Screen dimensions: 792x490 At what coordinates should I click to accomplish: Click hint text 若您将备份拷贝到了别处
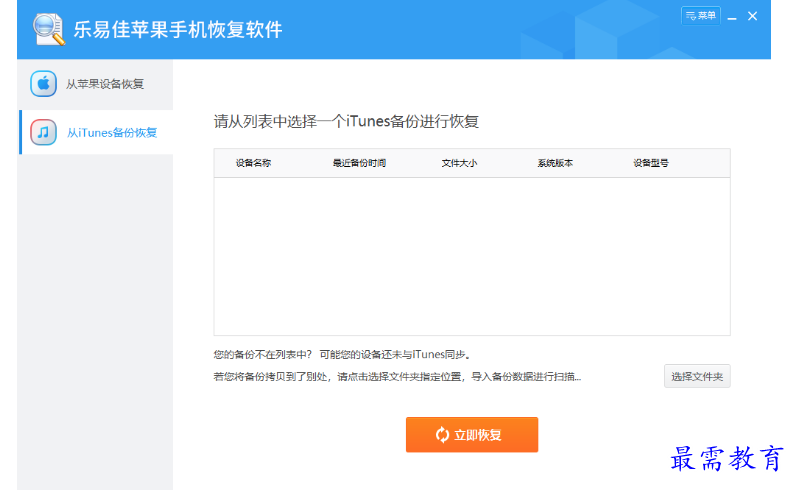click(270, 377)
